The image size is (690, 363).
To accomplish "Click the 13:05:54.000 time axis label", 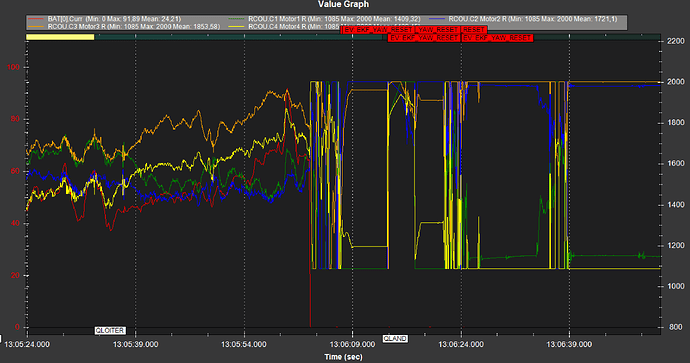I will [244, 344].
